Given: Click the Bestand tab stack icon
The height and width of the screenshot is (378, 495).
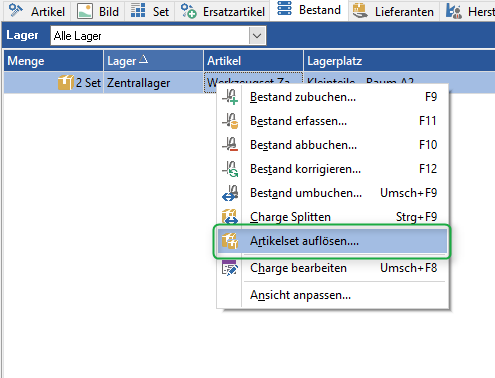Looking at the screenshot, I should pyautogui.click(x=284, y=8).
